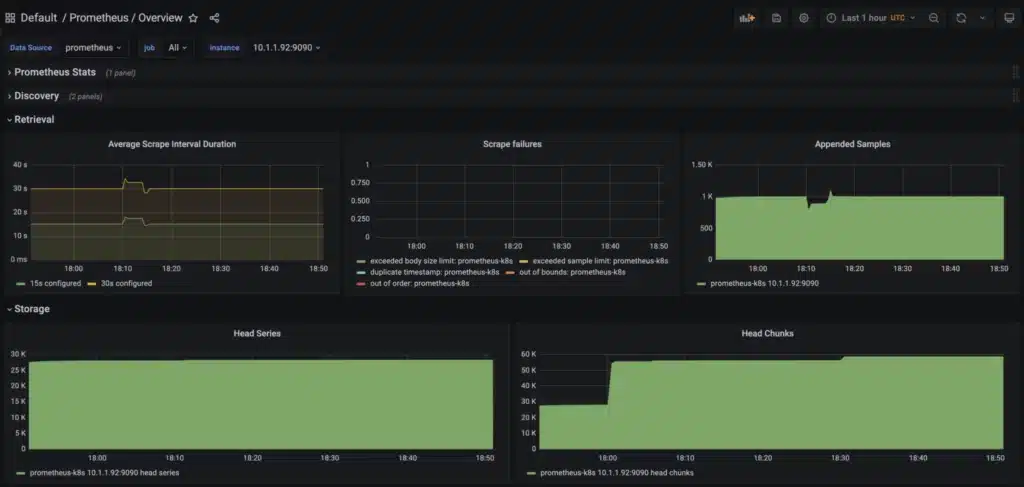
Task: Collapse the Storage row
Action: [x=32, y=309]
